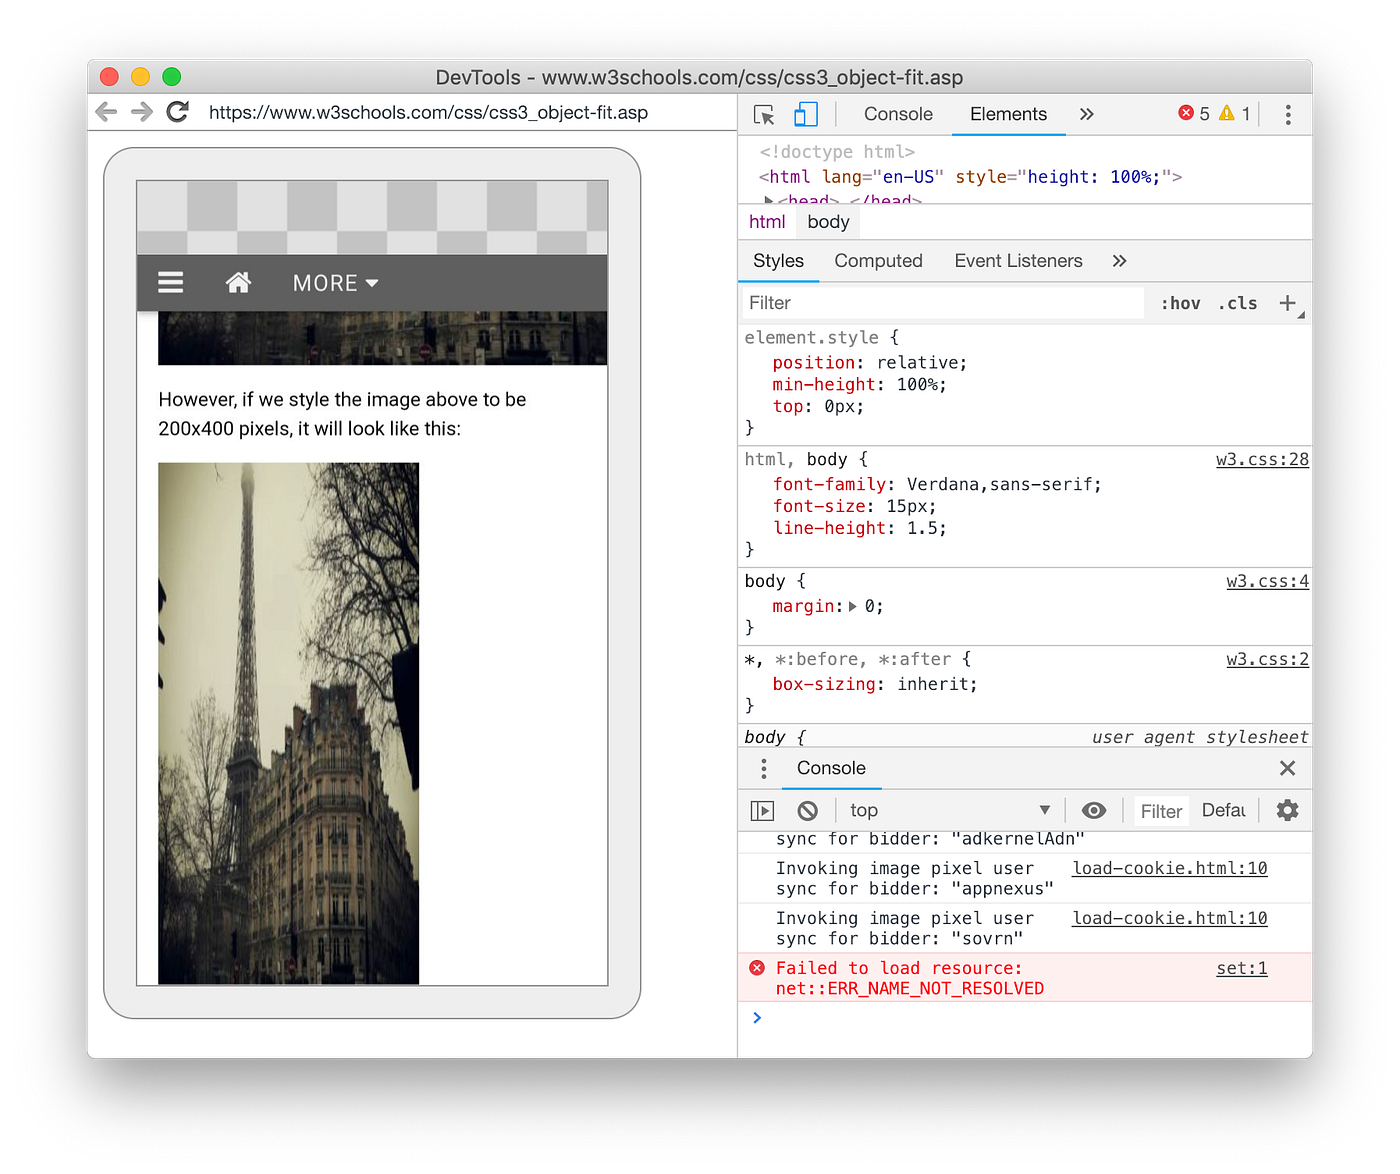This screenshot has height=1174, width=1400.
Task: Toggle the device toolbar
Action: pos(806,114)
